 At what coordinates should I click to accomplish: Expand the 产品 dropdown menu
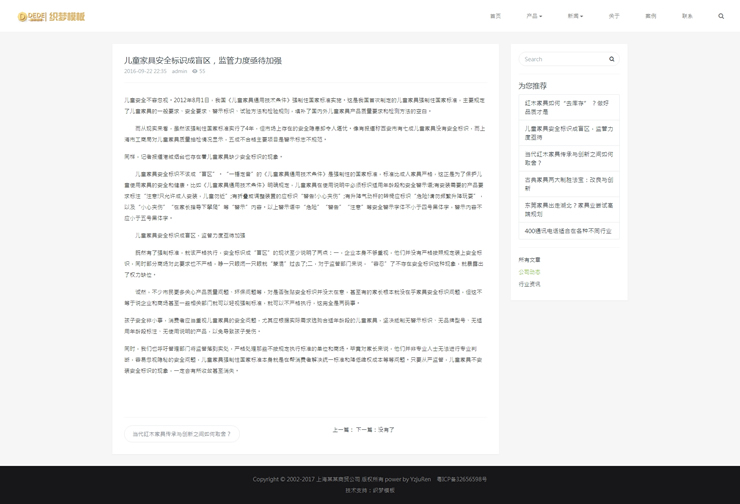tap(534, 16)
